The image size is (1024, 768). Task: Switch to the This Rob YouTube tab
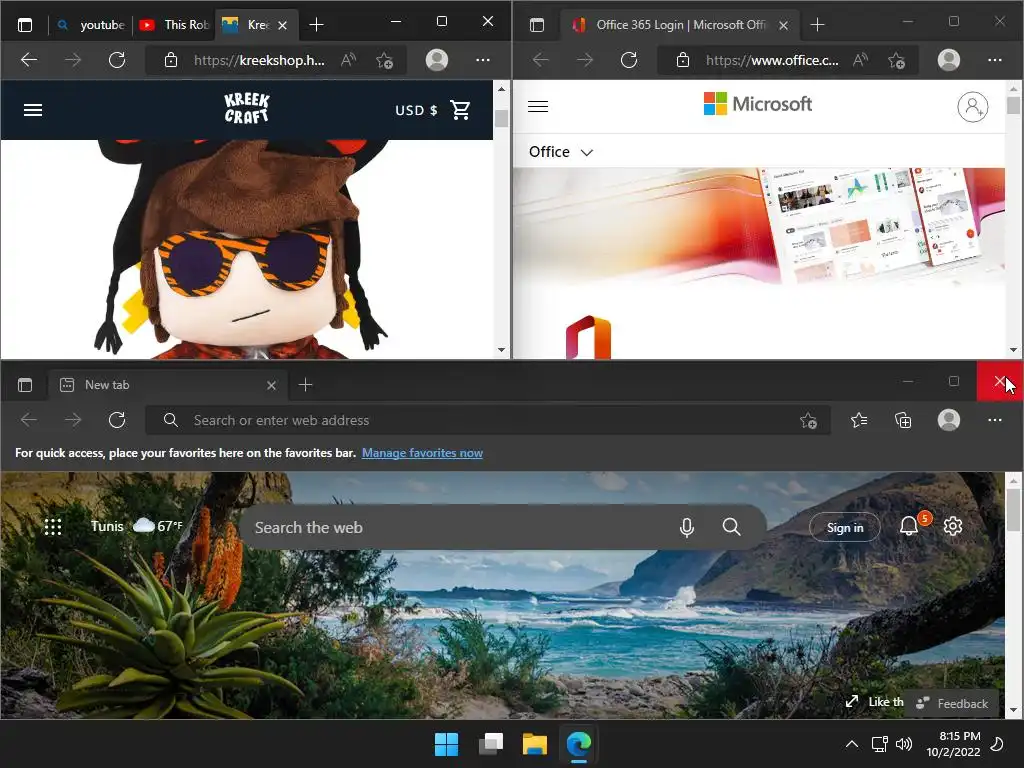[174, 25]
